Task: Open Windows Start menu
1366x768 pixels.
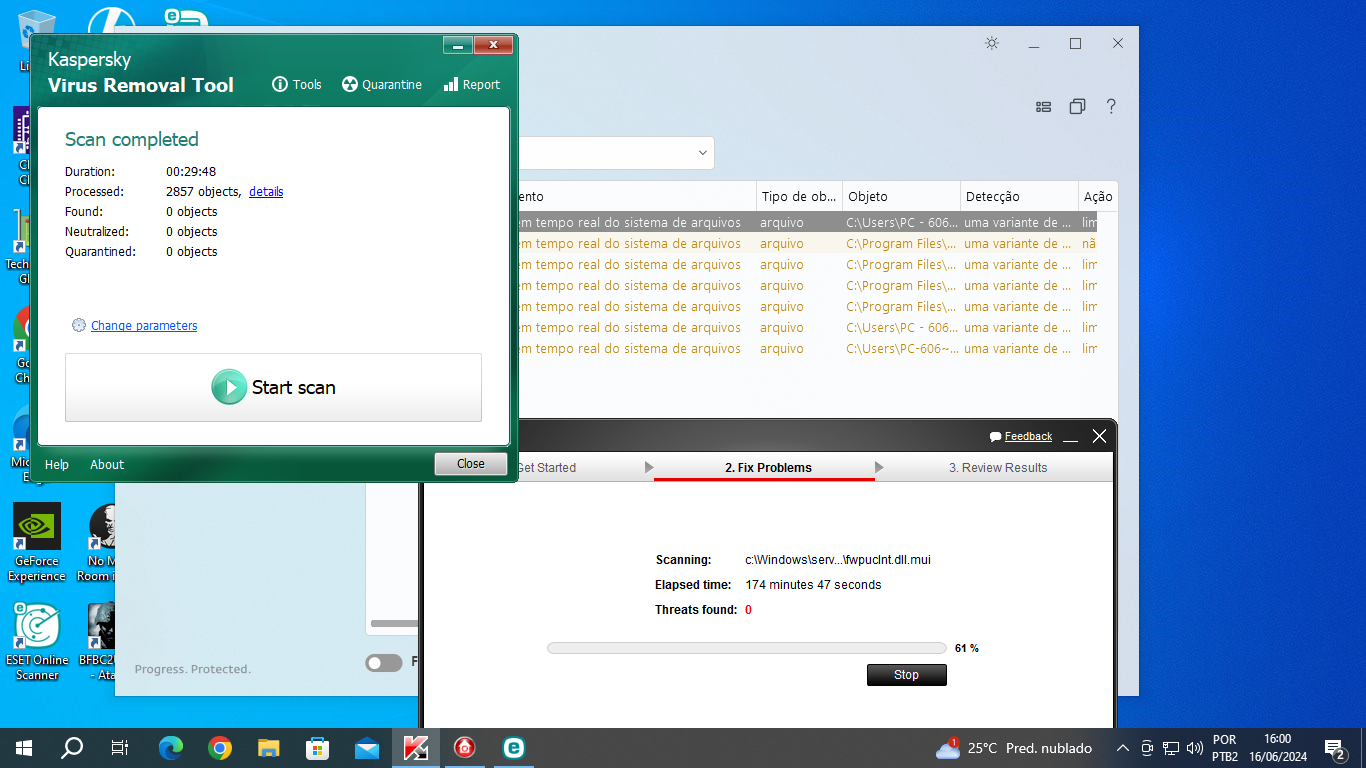Action: click(x=24, y=747)
